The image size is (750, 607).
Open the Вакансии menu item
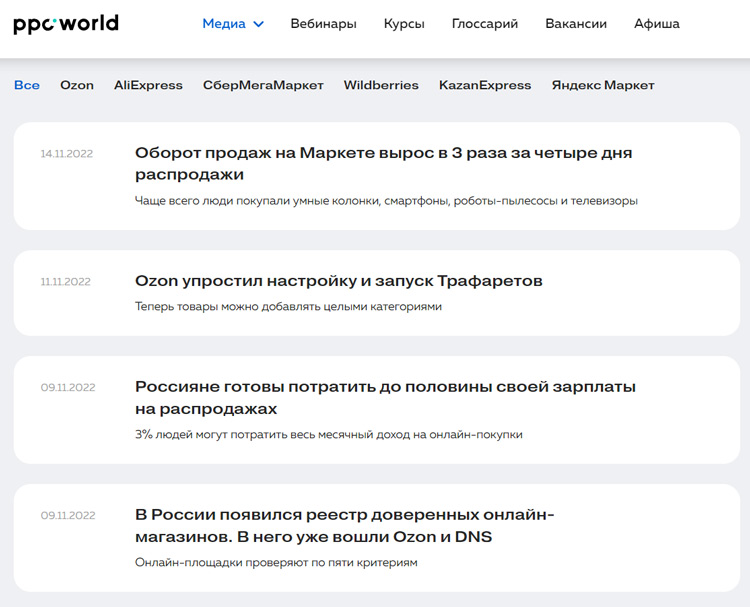[576, 24]
